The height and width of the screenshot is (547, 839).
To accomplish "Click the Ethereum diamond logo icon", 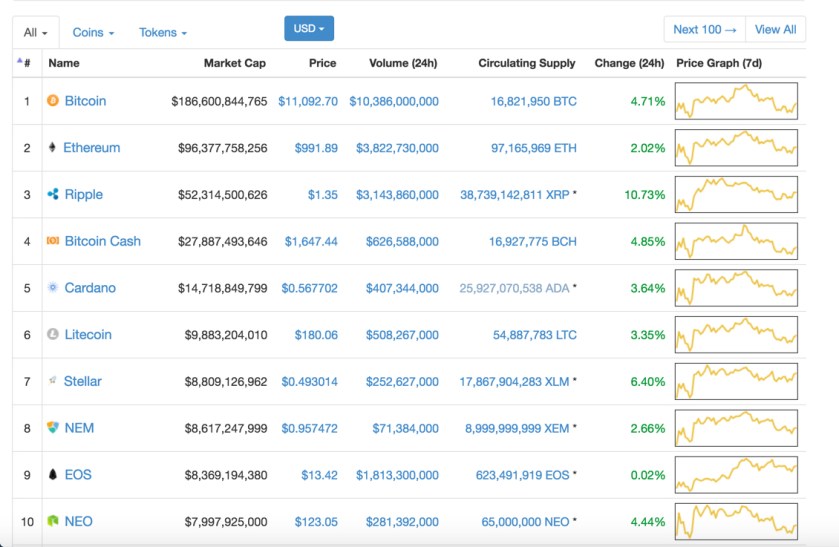I will click(52, 147).
